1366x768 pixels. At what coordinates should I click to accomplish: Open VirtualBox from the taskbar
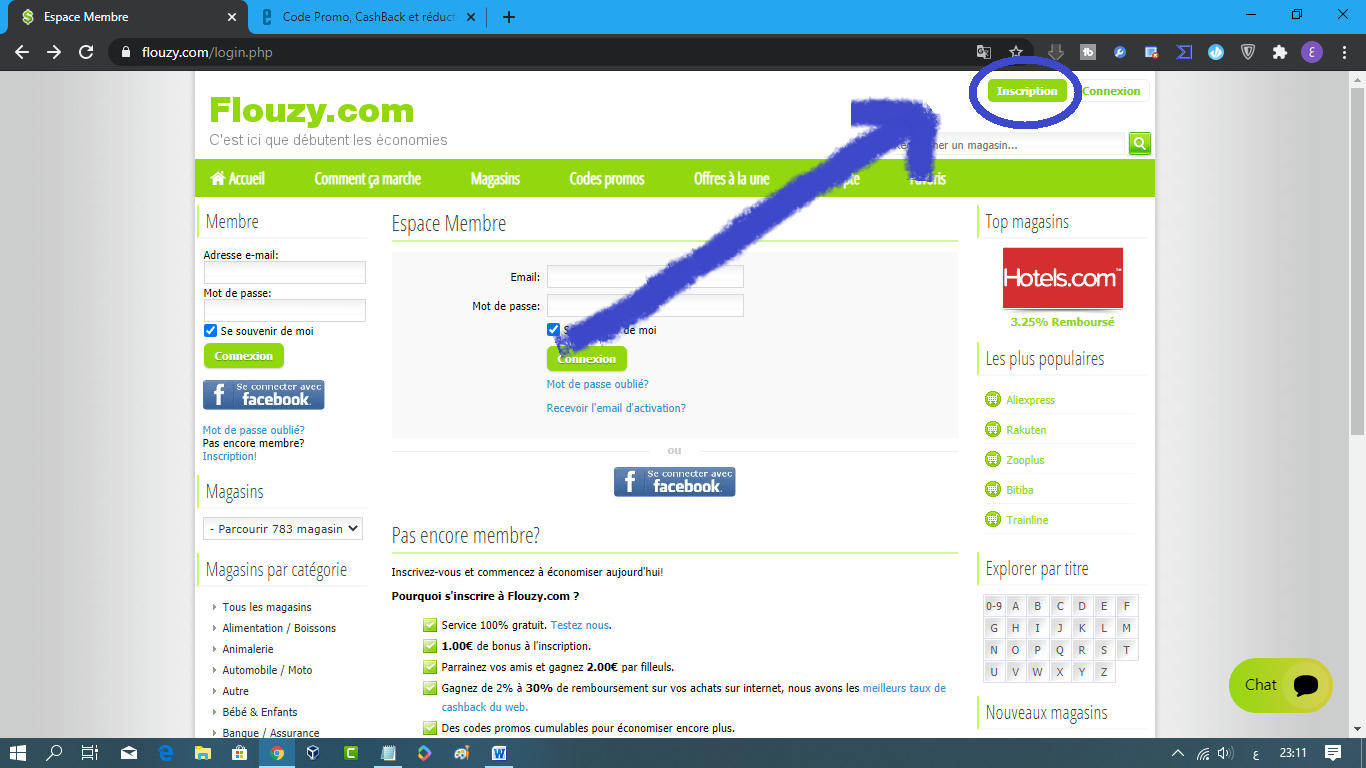tap(314, 753)
